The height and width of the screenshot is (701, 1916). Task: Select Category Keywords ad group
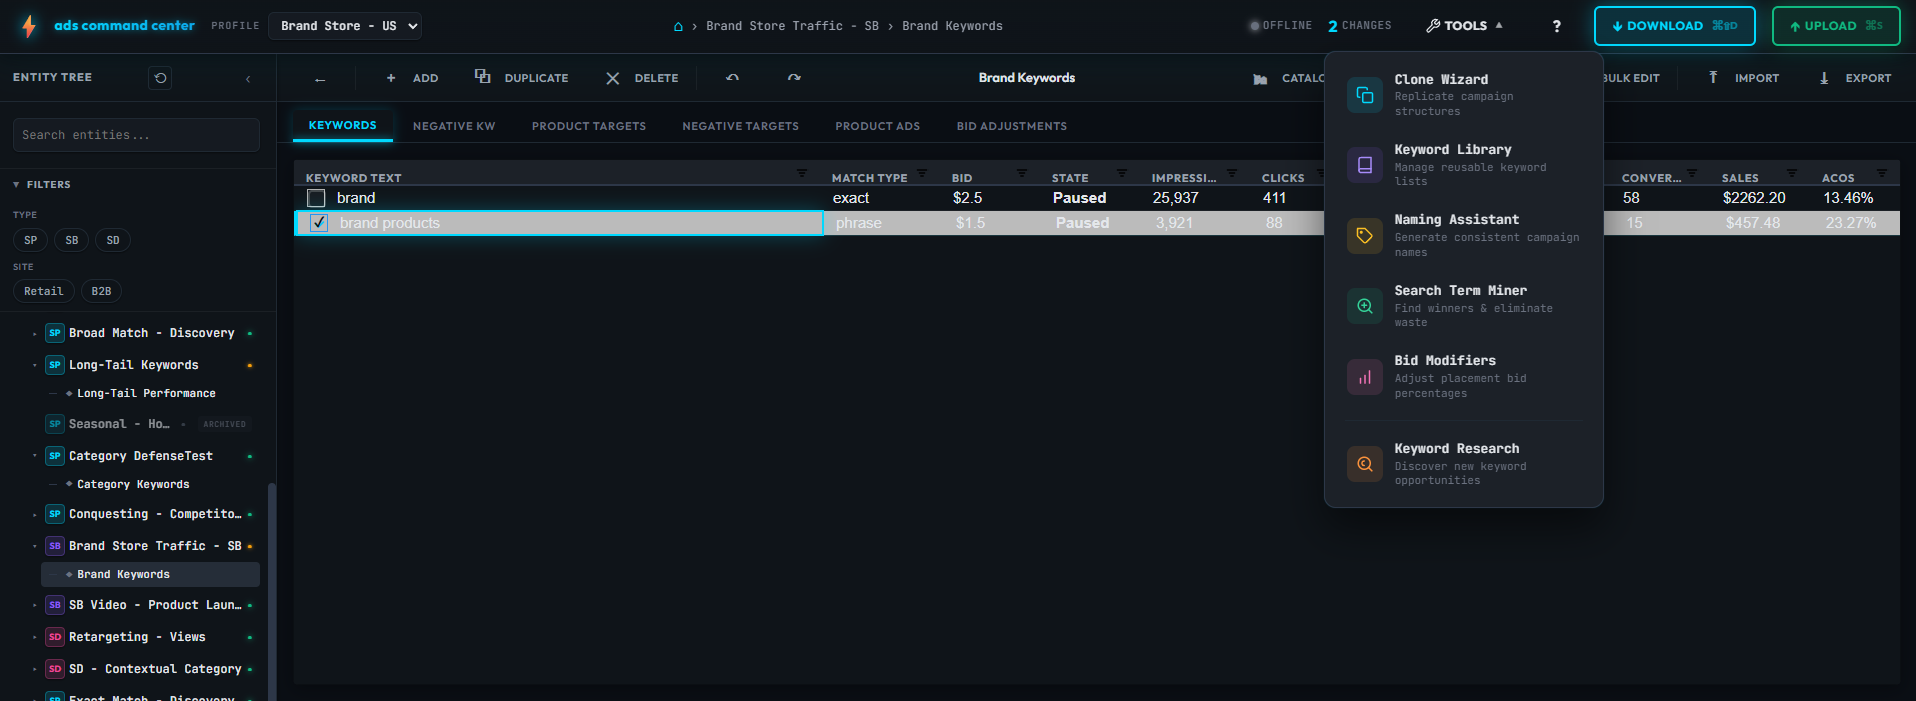pyautogui.click(x=133, y=485)
